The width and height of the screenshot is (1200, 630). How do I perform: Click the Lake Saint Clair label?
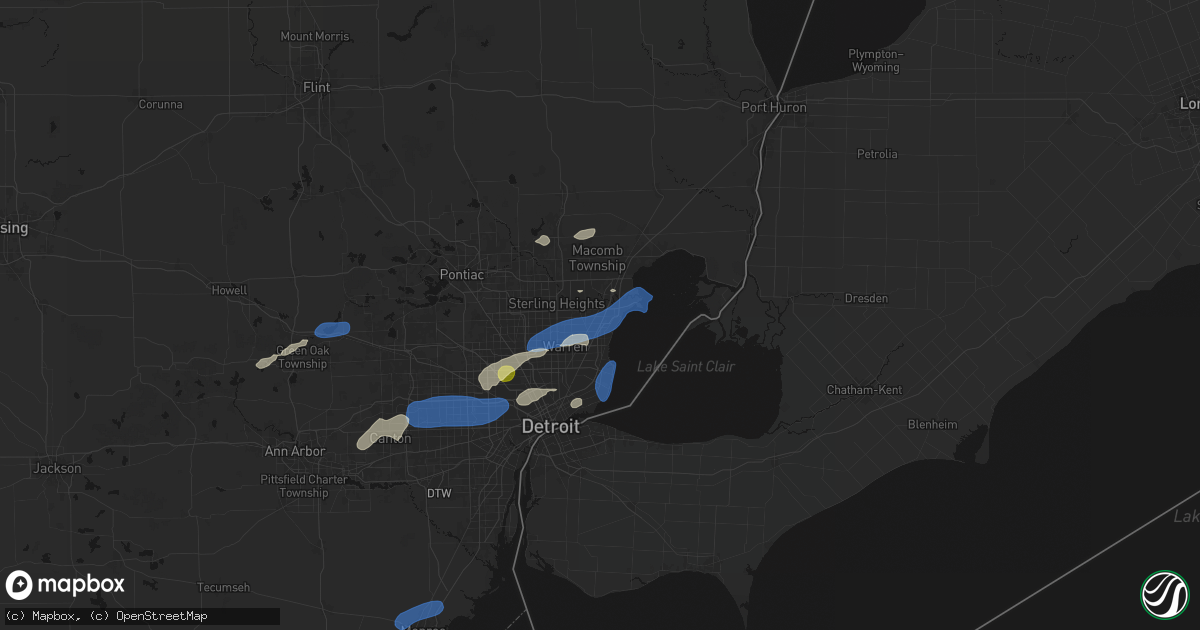686,367
